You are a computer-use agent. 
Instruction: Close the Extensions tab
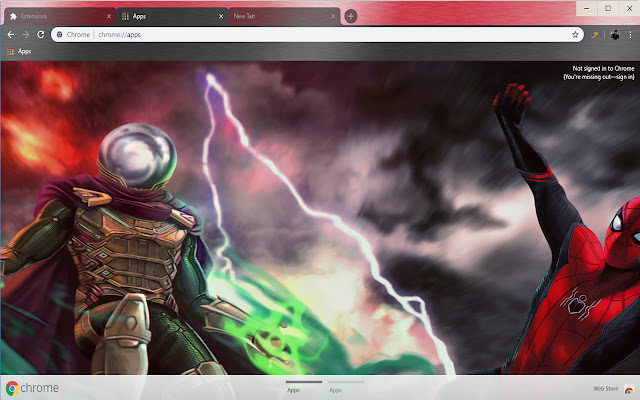pos(109,16)
